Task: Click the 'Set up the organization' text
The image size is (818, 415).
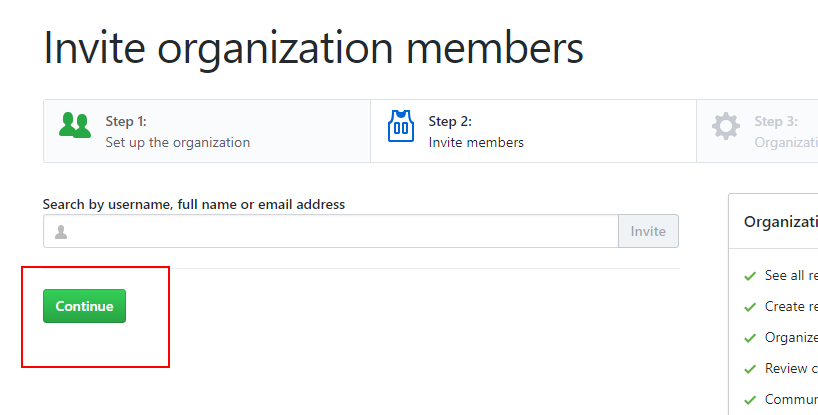Action: pos(177,142)
